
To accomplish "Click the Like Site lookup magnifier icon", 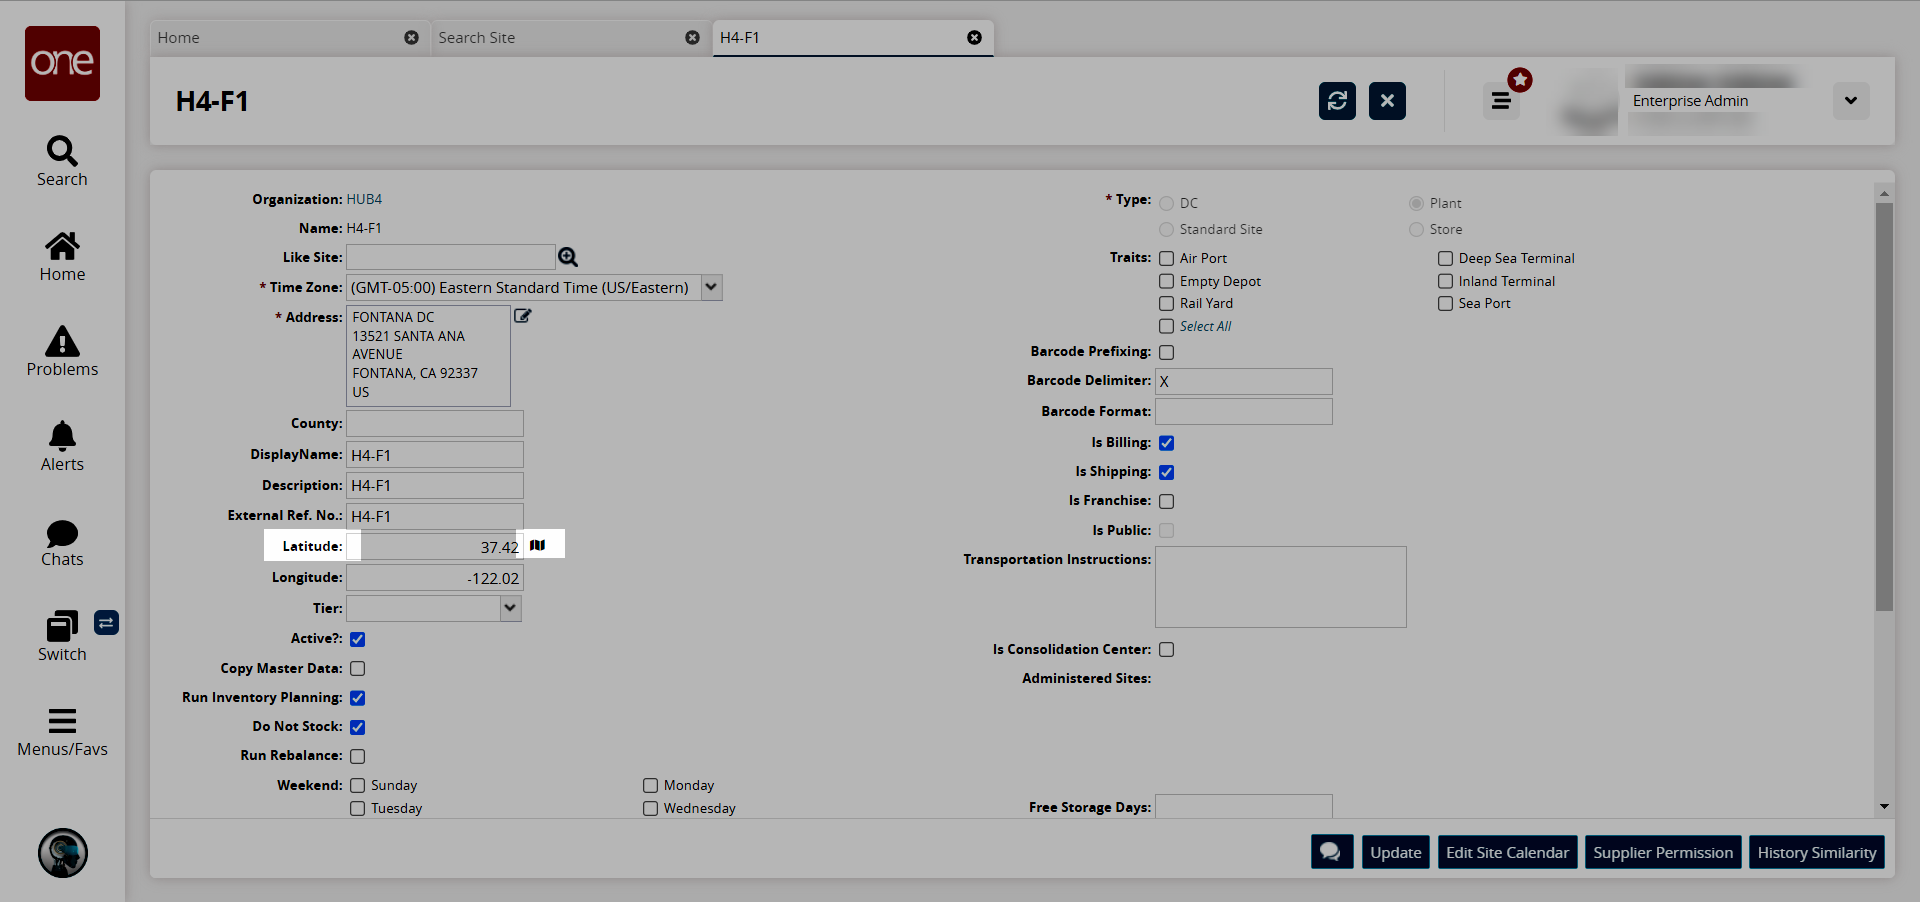I will 568,257.
